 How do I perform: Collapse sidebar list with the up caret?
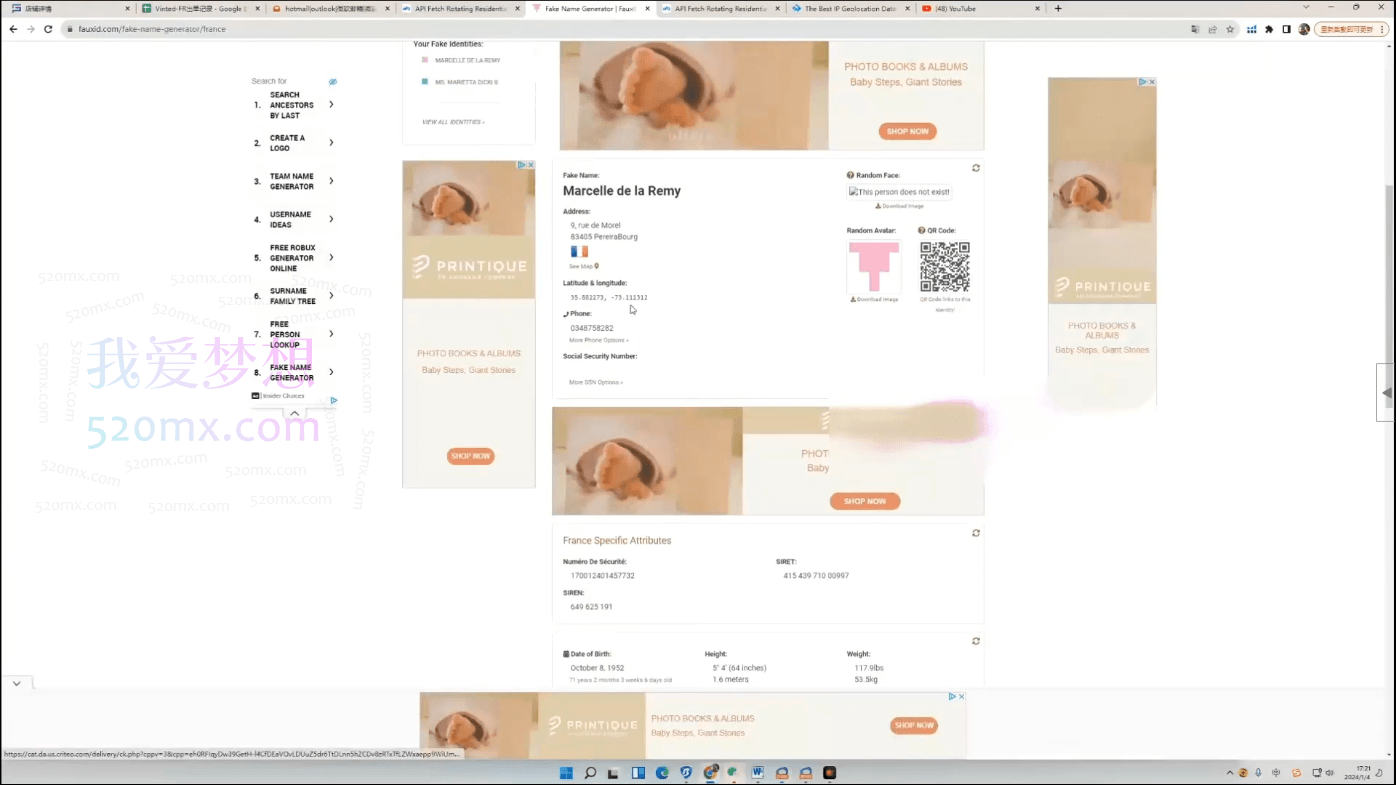(294, 413)
